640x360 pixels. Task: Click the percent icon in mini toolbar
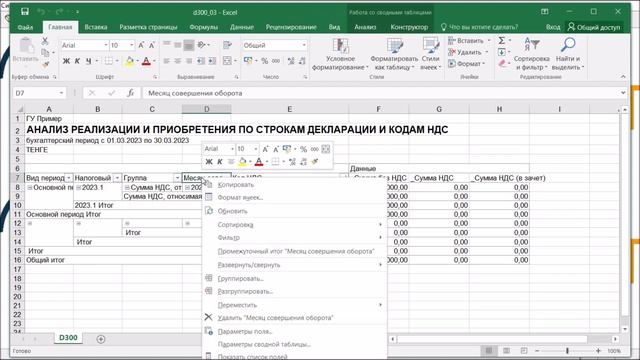[303, 149]
